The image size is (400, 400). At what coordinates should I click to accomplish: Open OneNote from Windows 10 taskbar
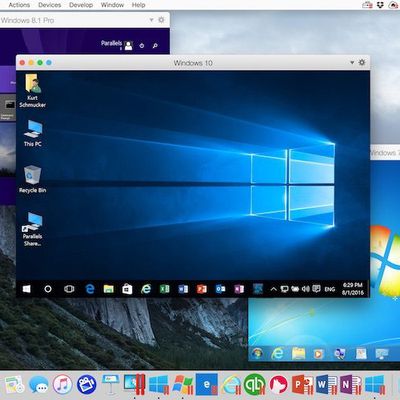pyautogui.click(x=239, y=289)
